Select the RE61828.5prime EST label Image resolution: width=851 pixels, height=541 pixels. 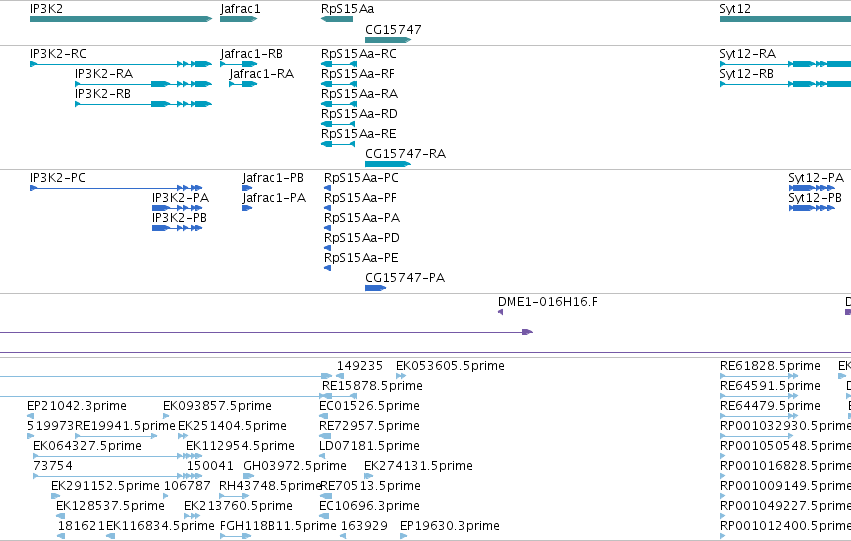(770, 366)
